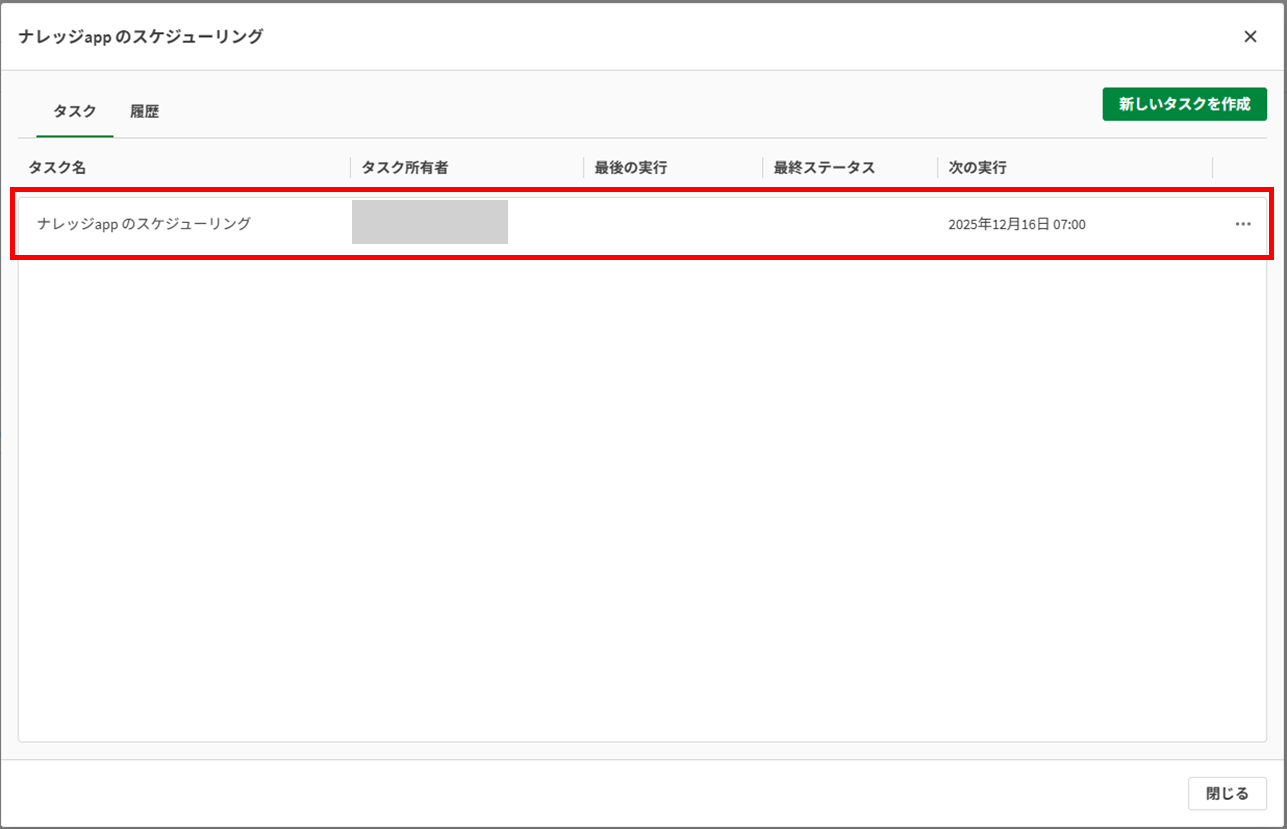
Task: Click the 新しいタスクを作成 button
Action: click(x=1184, y=104)
